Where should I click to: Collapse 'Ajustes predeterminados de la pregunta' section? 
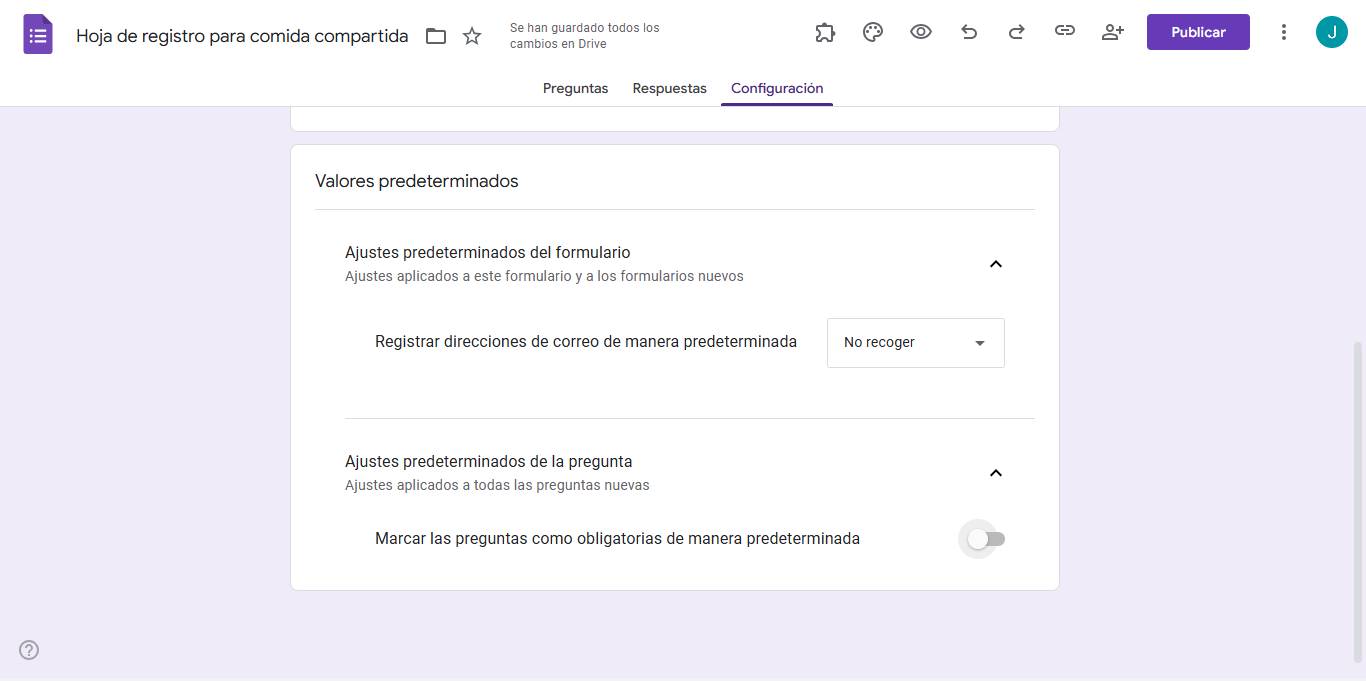pos(995,472)
